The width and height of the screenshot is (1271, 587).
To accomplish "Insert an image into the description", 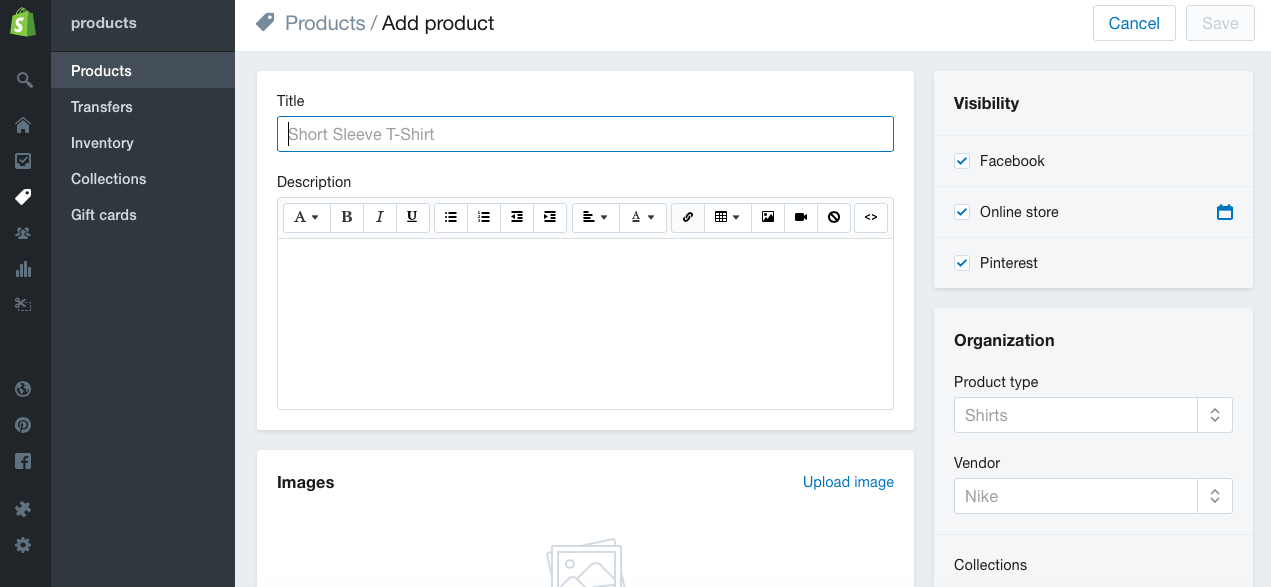I will 768,217.
